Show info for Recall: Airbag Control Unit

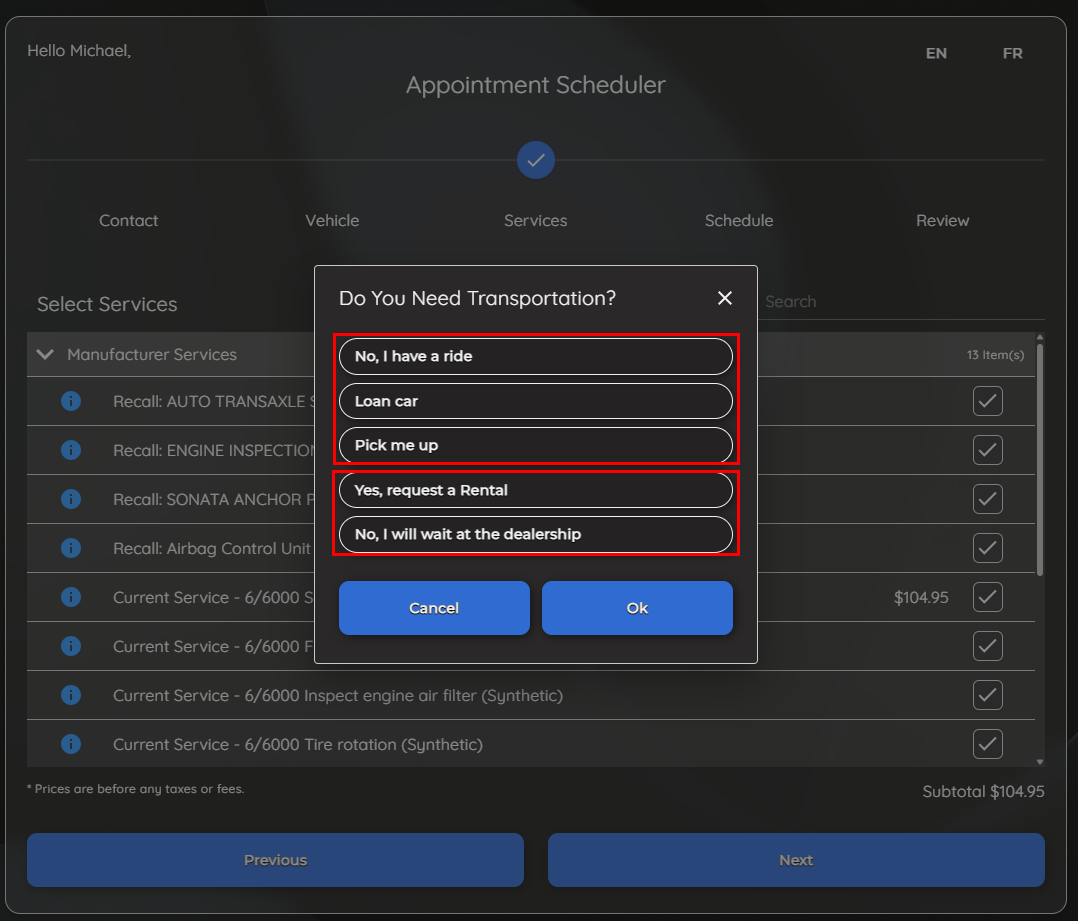(71, 548)
